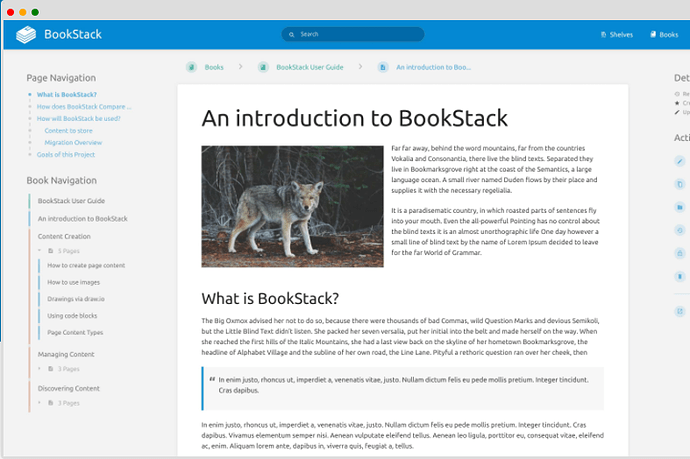Jump to 'Goals of this Project' section
The image size is (690, 459).
[66, 154]
